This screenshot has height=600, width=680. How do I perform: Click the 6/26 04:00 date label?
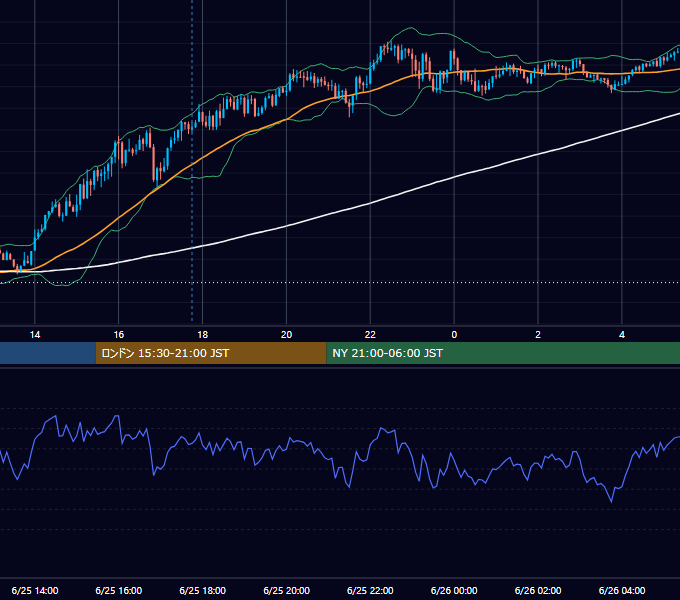[x=622, y=590]
